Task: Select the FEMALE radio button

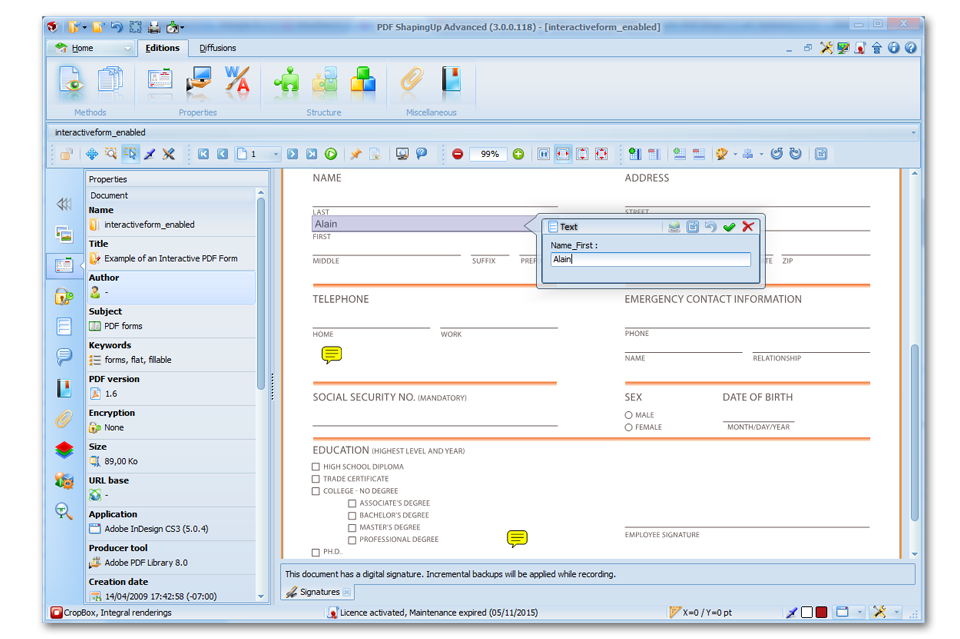Action: pos(628,427)
